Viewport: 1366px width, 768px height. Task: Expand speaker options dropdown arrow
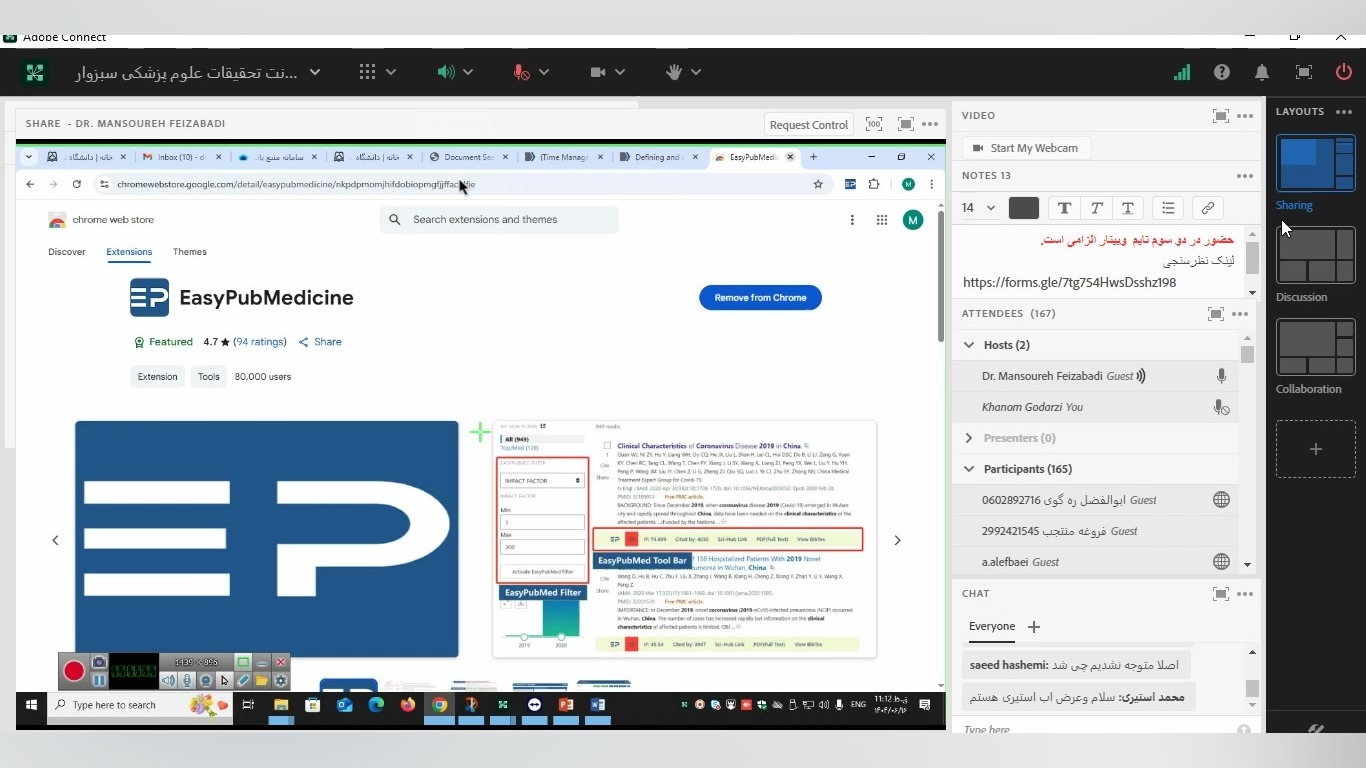pos(468,72)
